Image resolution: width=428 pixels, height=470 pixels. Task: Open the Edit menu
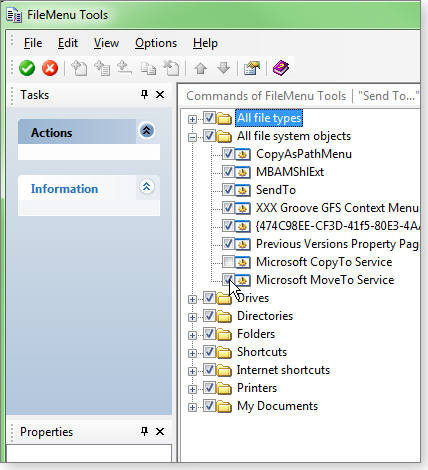coord(68,43)
